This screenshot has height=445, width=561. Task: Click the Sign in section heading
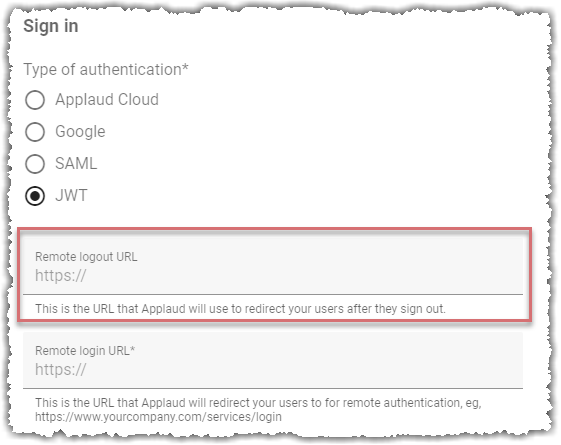[x=50, y=26]
